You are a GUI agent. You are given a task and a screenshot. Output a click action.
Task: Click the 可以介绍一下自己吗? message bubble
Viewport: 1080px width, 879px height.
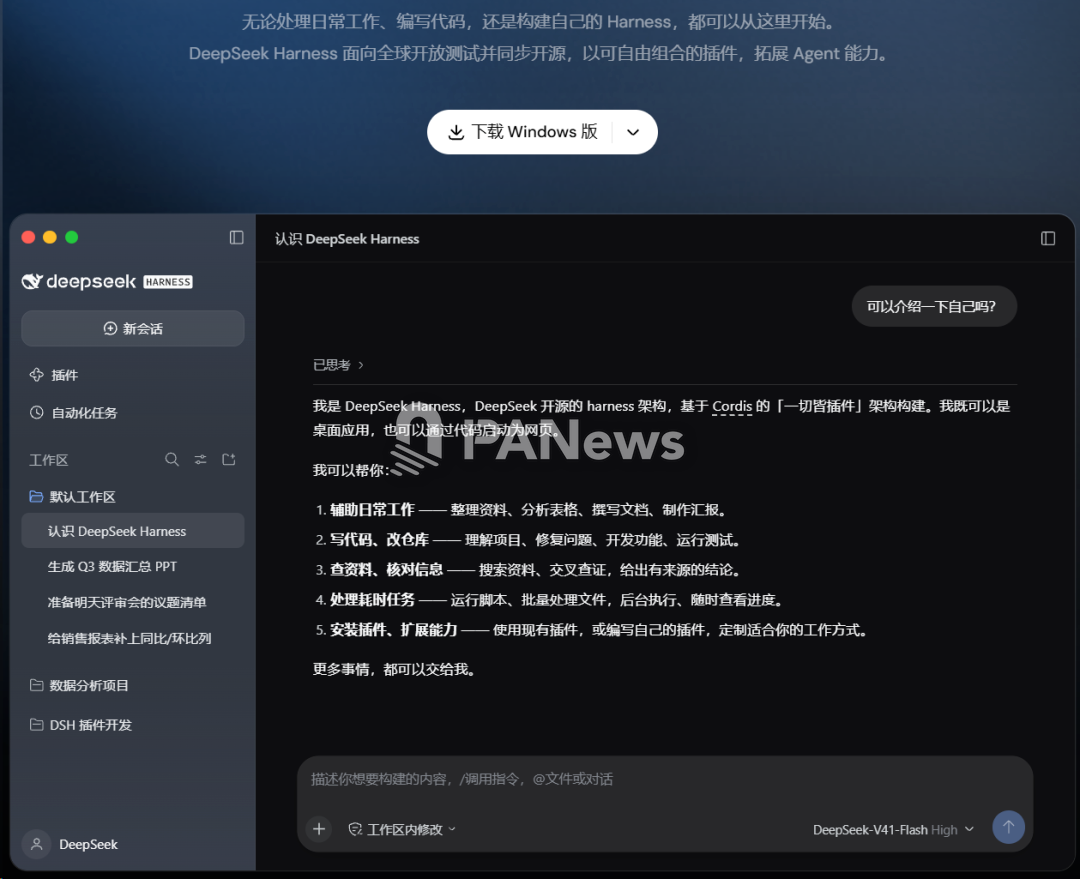pyautogui.click(x=933, y=307)
